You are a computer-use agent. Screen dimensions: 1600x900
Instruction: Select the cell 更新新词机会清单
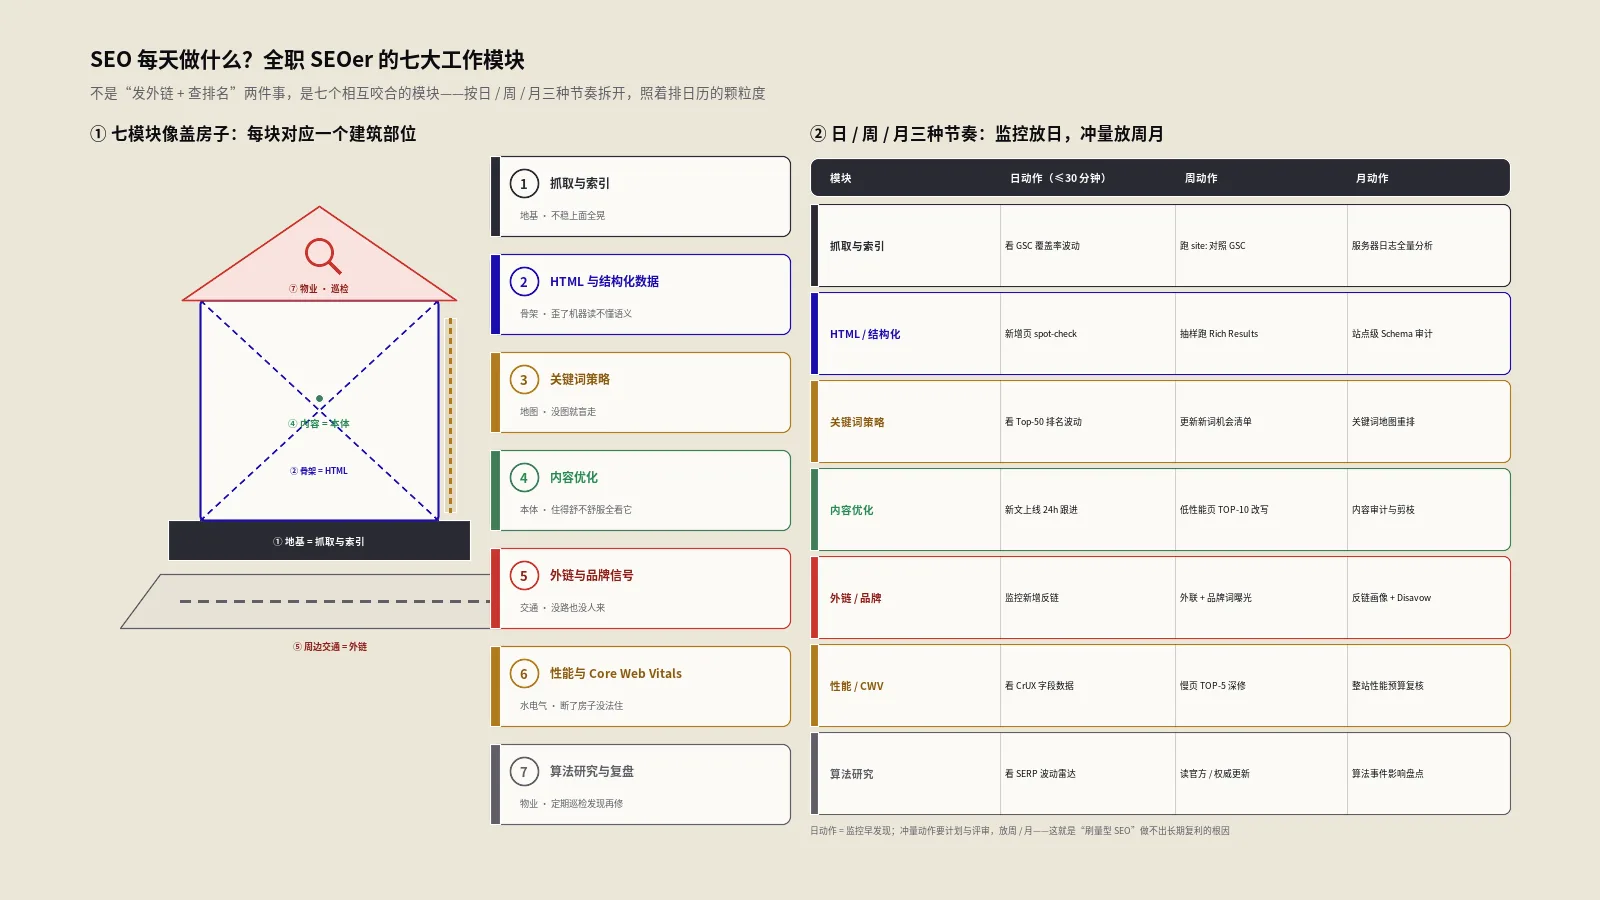pyautogui.click(x=1215, y=422)
